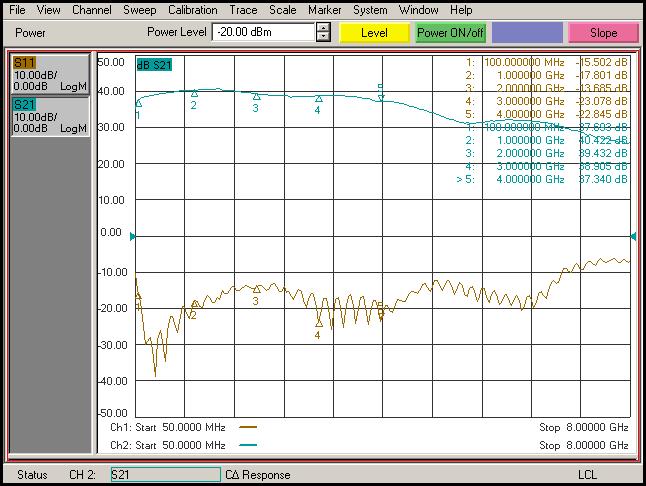646x486 pixels.
Task: Click the yellow Level button
Action: click(x=374, y=33)
